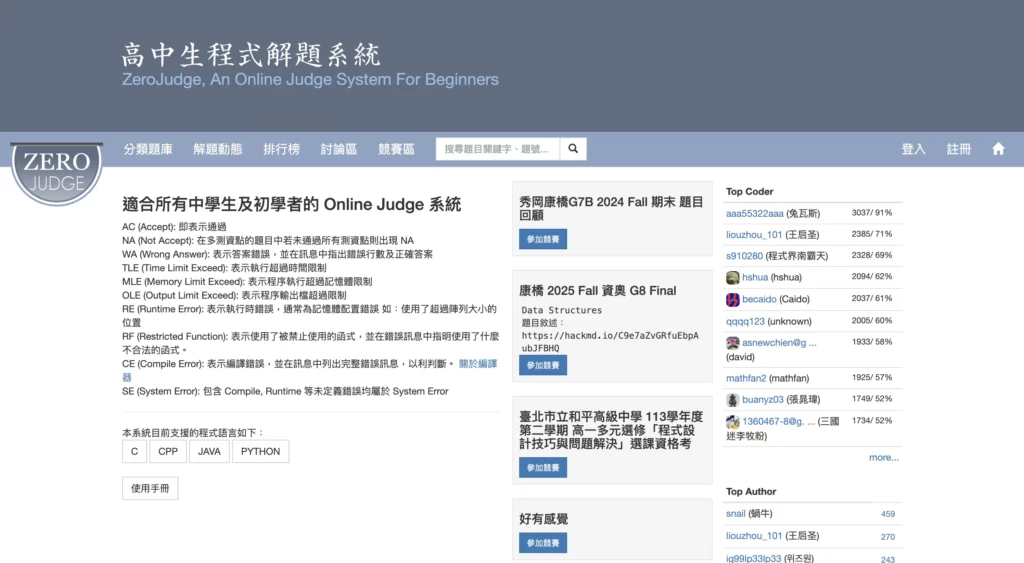Click 1360467-8@g's avatar icon
This screenshot has height=563, width=1024.
click(x=733, y=422)
